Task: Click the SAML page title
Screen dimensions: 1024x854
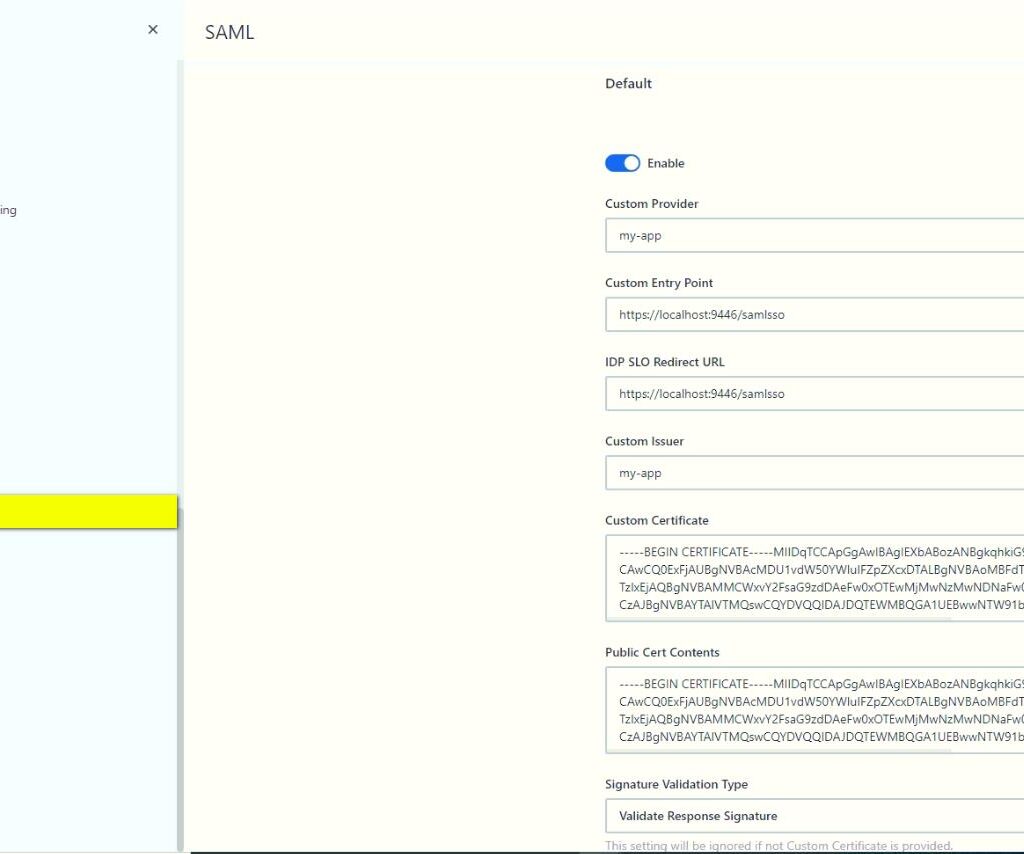Action: click(x=229, y=32)
